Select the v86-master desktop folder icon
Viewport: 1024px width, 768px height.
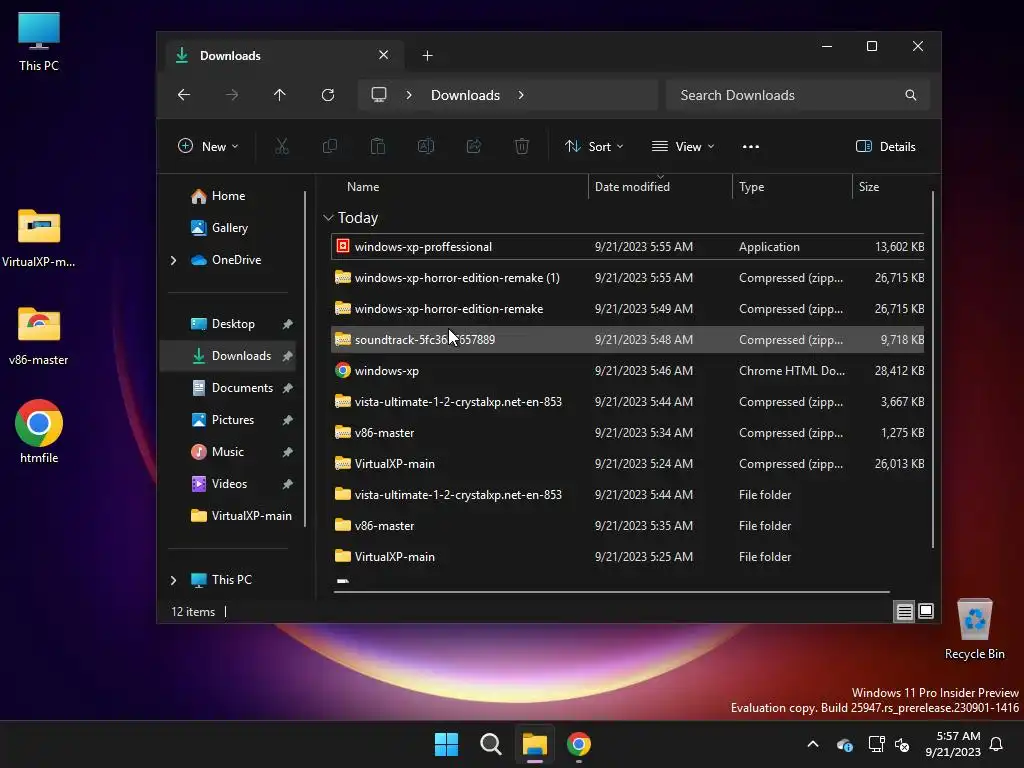click(x=39, y=336)
